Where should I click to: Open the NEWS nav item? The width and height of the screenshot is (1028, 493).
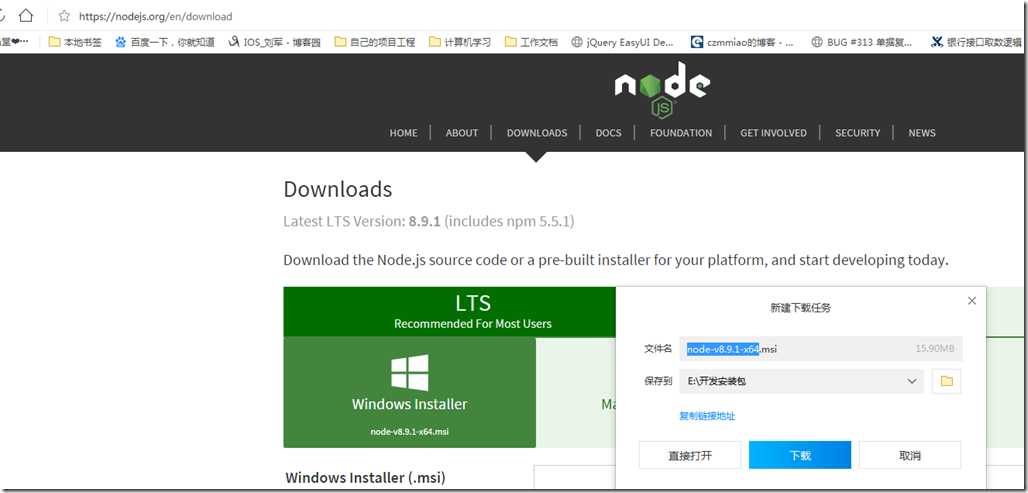921,132
